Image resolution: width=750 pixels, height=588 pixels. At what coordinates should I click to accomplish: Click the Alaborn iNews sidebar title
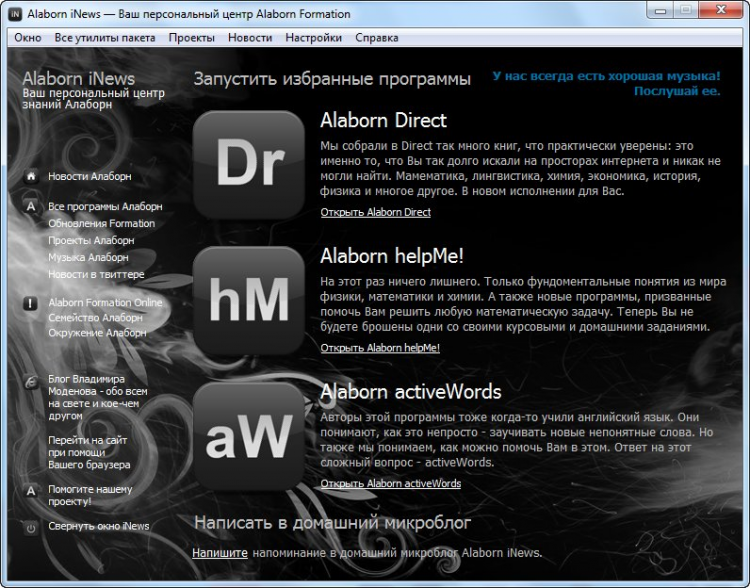tap(78, 78)
